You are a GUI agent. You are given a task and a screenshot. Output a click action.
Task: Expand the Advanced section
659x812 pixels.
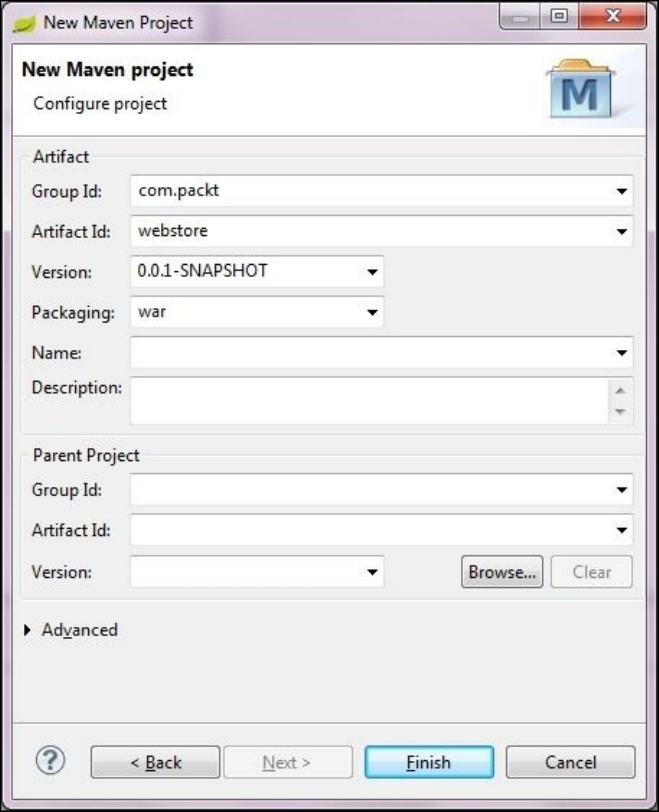[x=28, y=630]
